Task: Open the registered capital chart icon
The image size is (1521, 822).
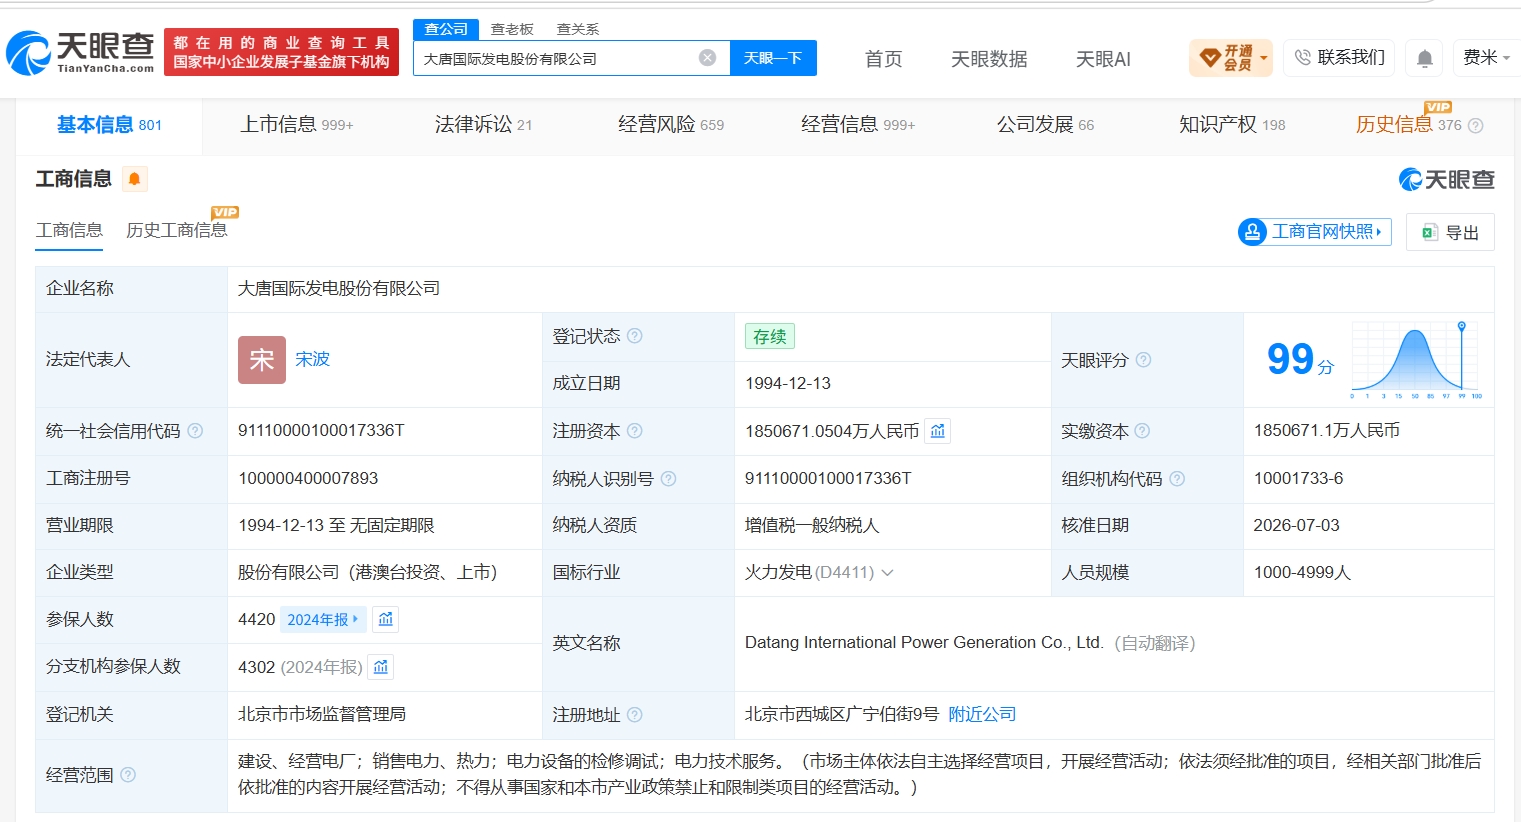Action: click(x=937, y=431)
